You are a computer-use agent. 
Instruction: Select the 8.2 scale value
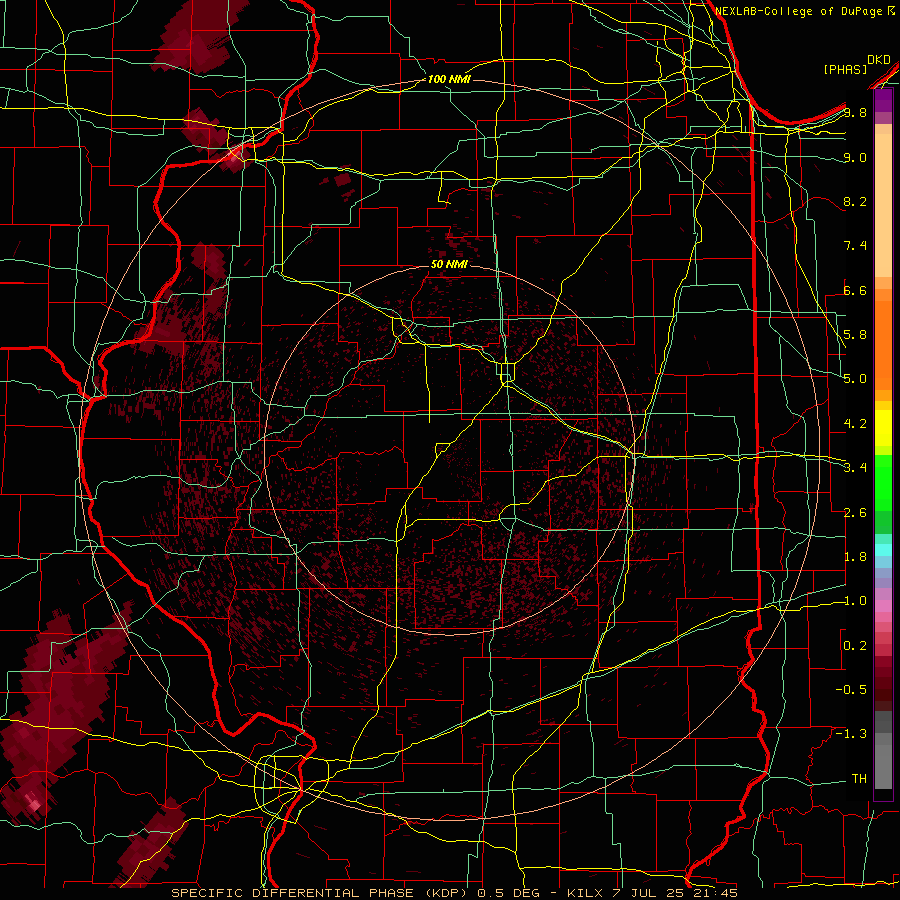click(855, 202)
